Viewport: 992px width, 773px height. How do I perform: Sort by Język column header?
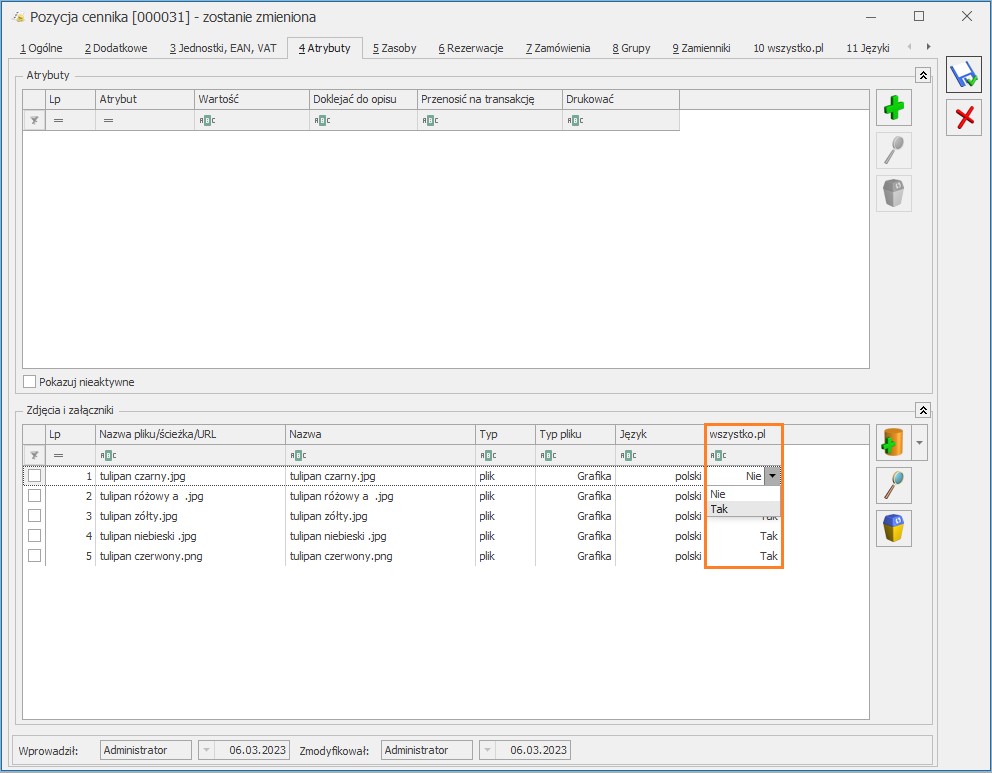660,435
